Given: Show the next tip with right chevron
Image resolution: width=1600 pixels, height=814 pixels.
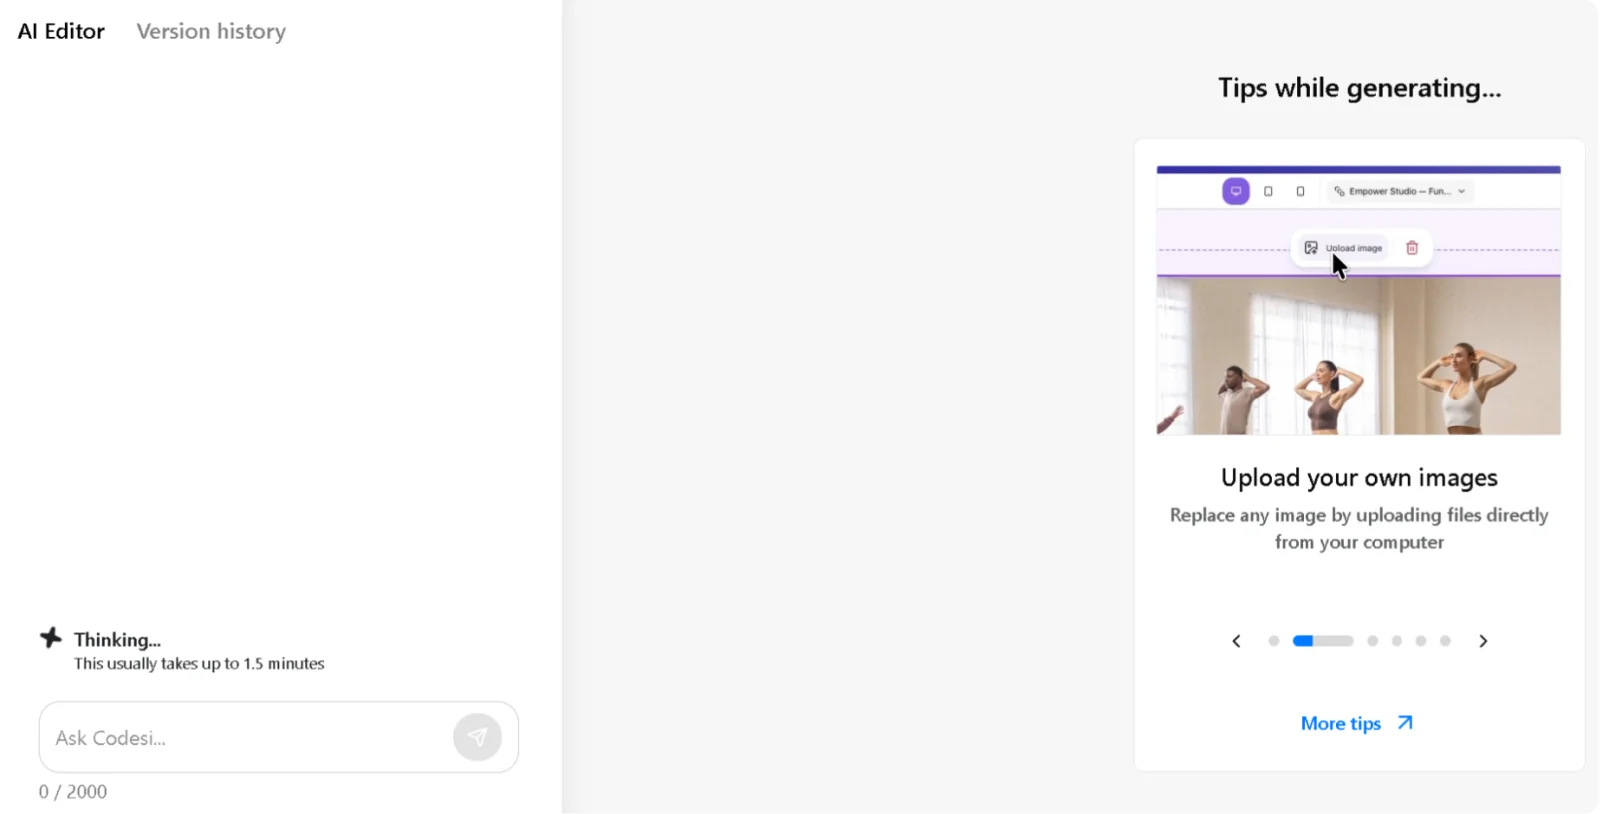Looking at the screenshot, I should coord(1483,641).
